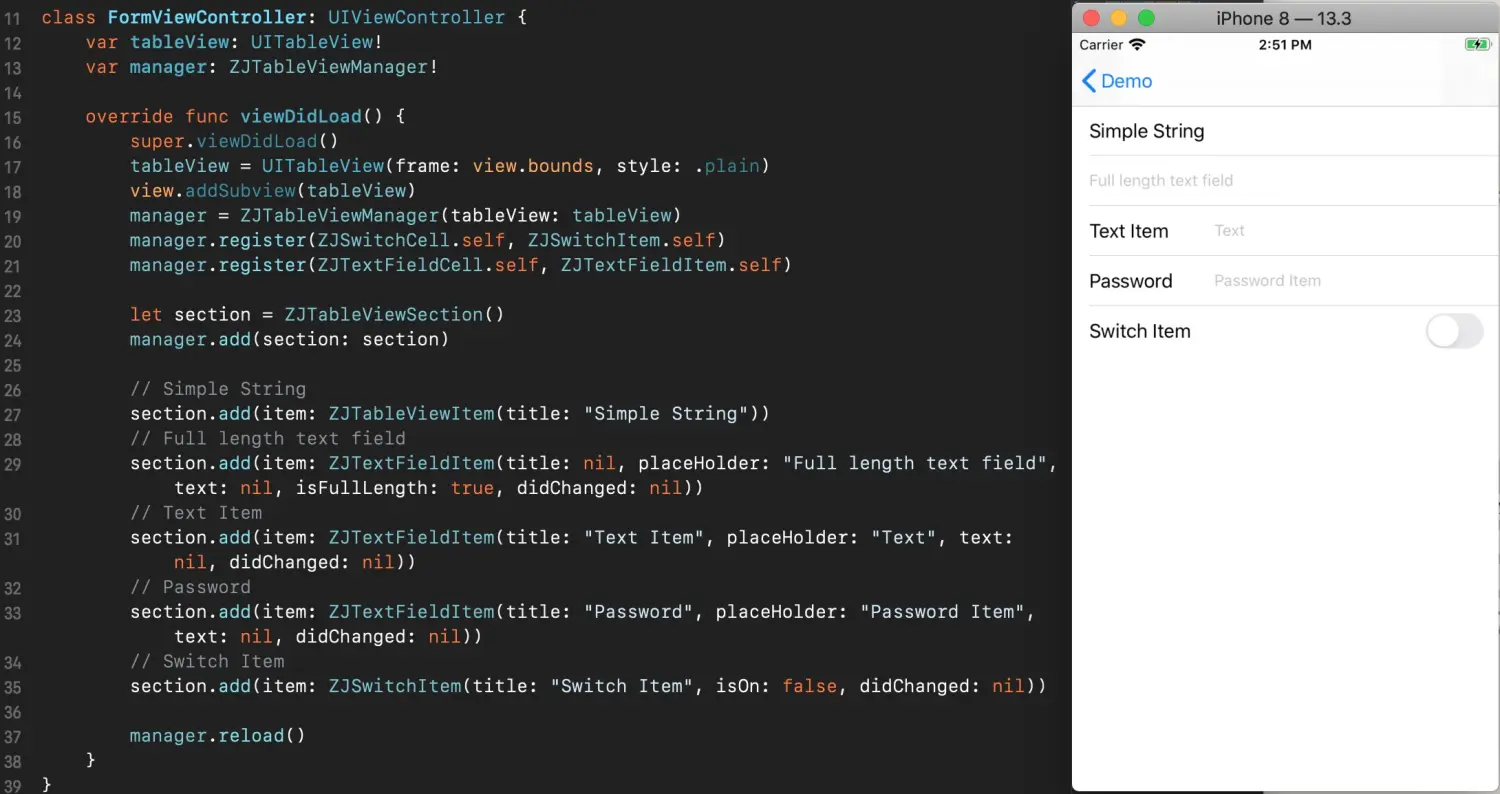Click the Switch Item label
1500x794 pixels.
1140,331
